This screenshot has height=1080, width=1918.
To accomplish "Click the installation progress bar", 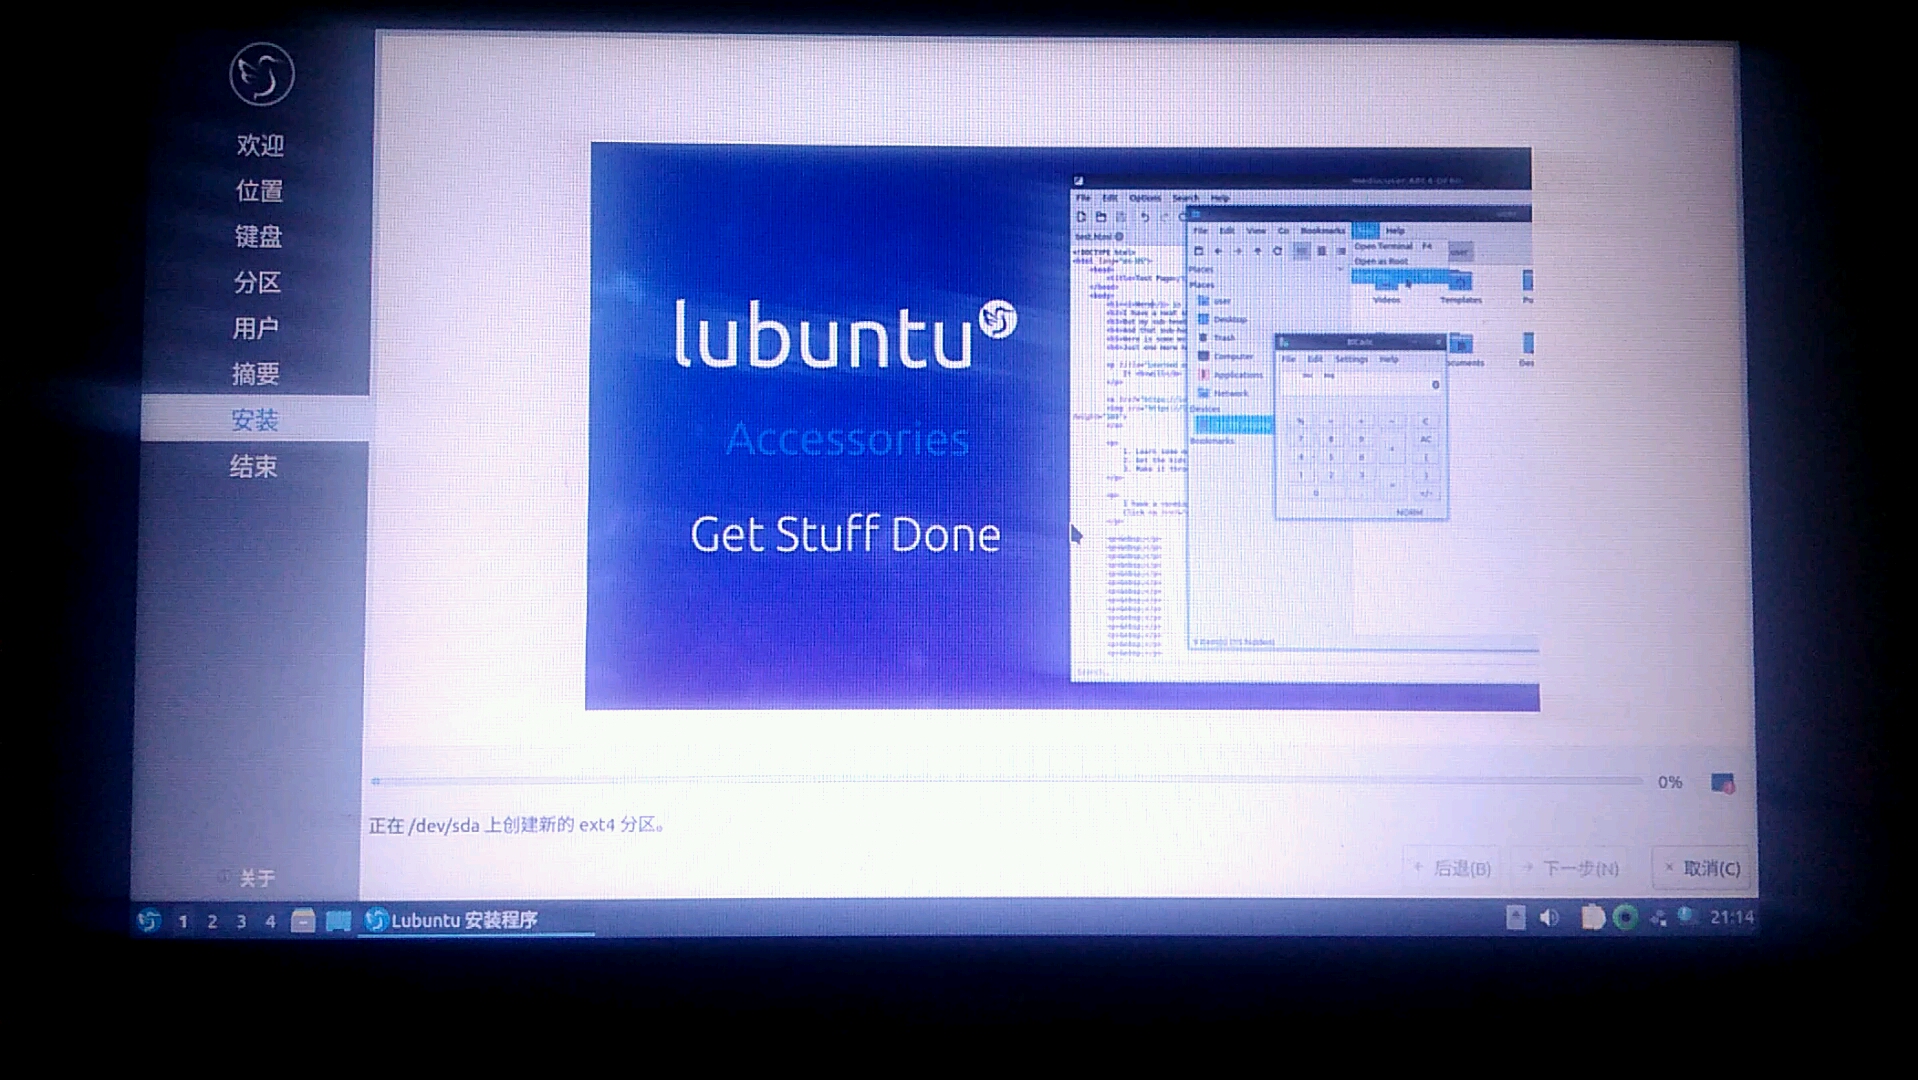I will point(1006,780).
